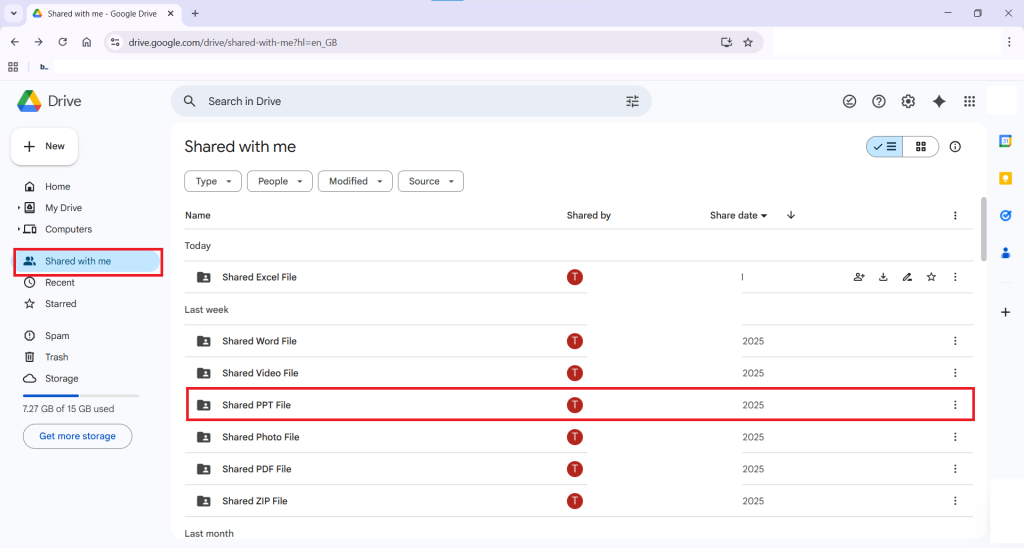This screenshot has height=548, width=1024.
Task: Open the Google apps grid
Action: click(969, 101)
